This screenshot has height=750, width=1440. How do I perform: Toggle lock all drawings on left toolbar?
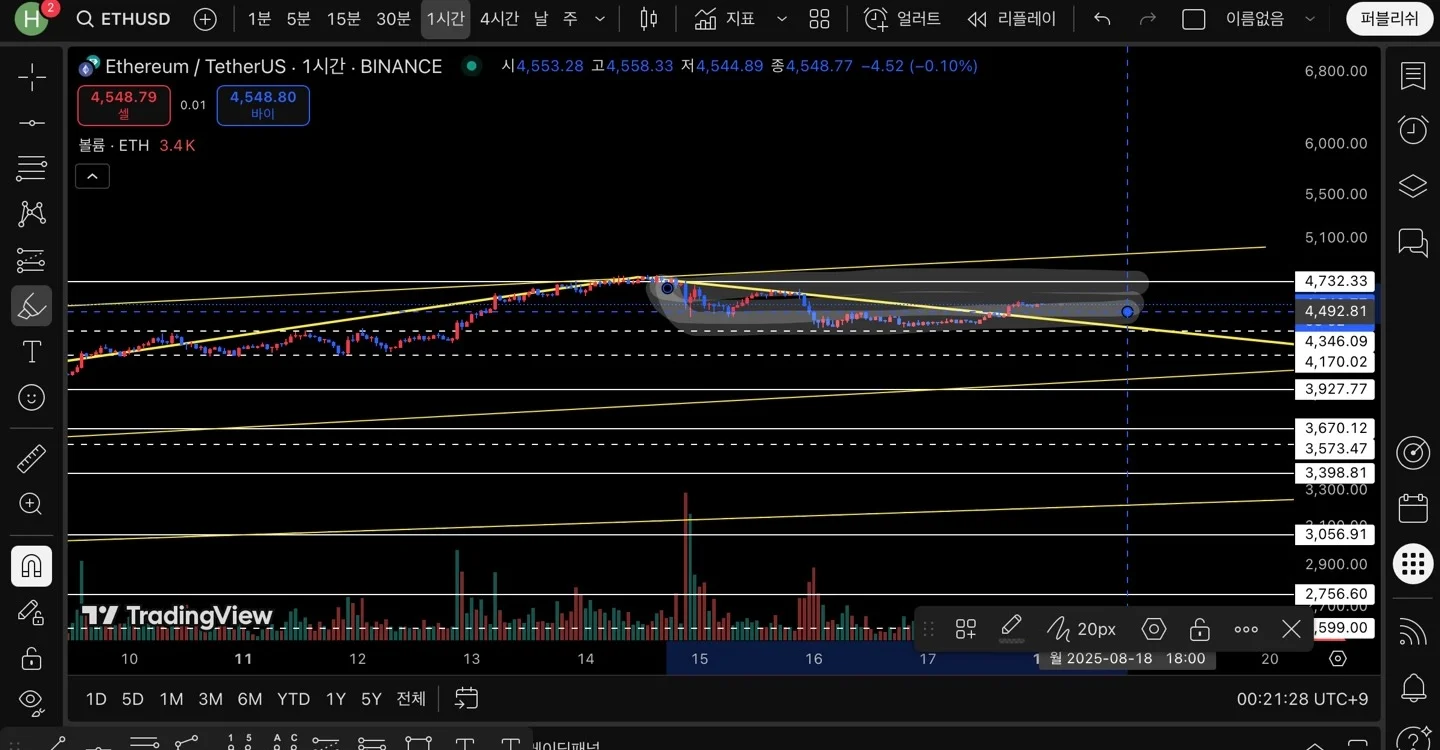[x=31, y=658]
